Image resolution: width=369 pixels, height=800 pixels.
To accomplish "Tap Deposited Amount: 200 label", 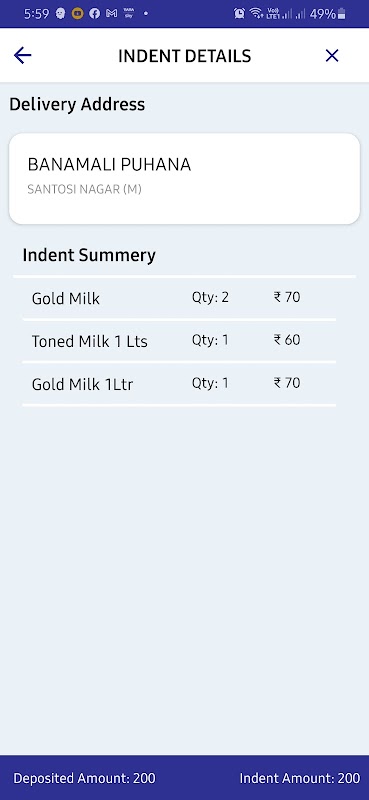I will pos(84,779).
